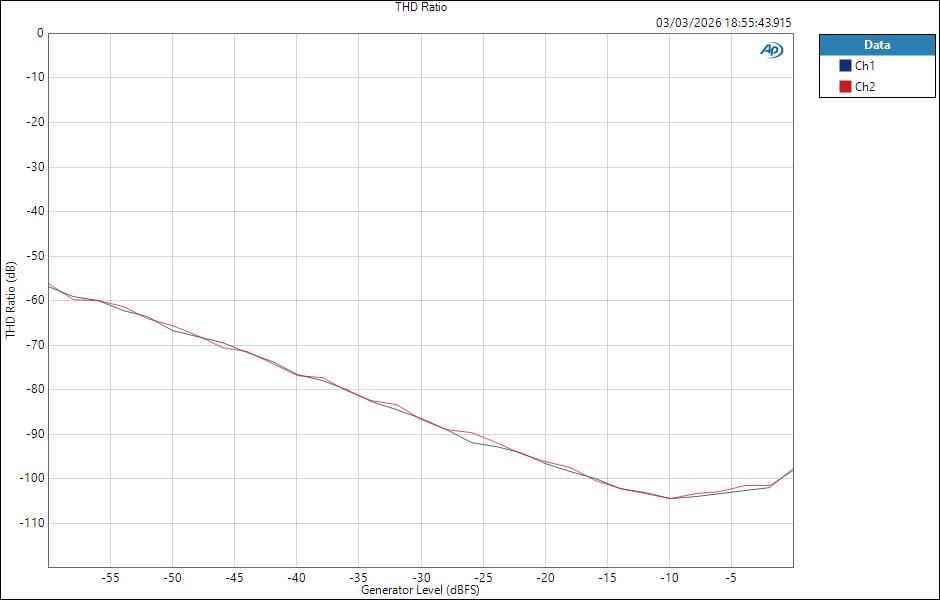
Task: Click the -55 tick label on the x-axis
Action: [110, 578]
